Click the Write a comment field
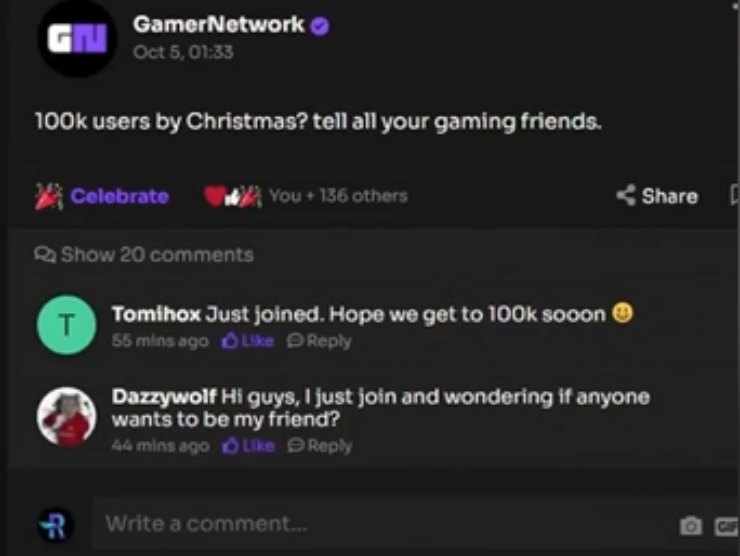Image resolution: width=740 pixels, height=556 pixels. click(x=385, y=524)
